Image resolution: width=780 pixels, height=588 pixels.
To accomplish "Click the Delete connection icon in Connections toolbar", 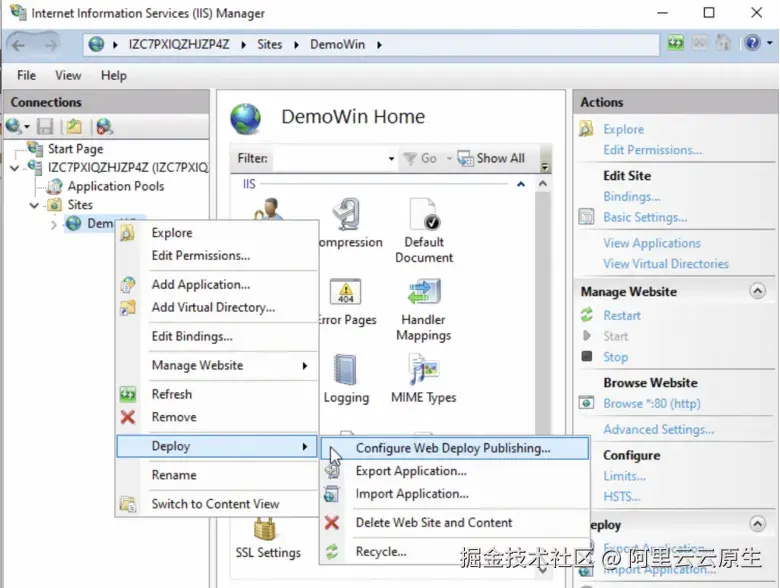I will click(104, 127).
